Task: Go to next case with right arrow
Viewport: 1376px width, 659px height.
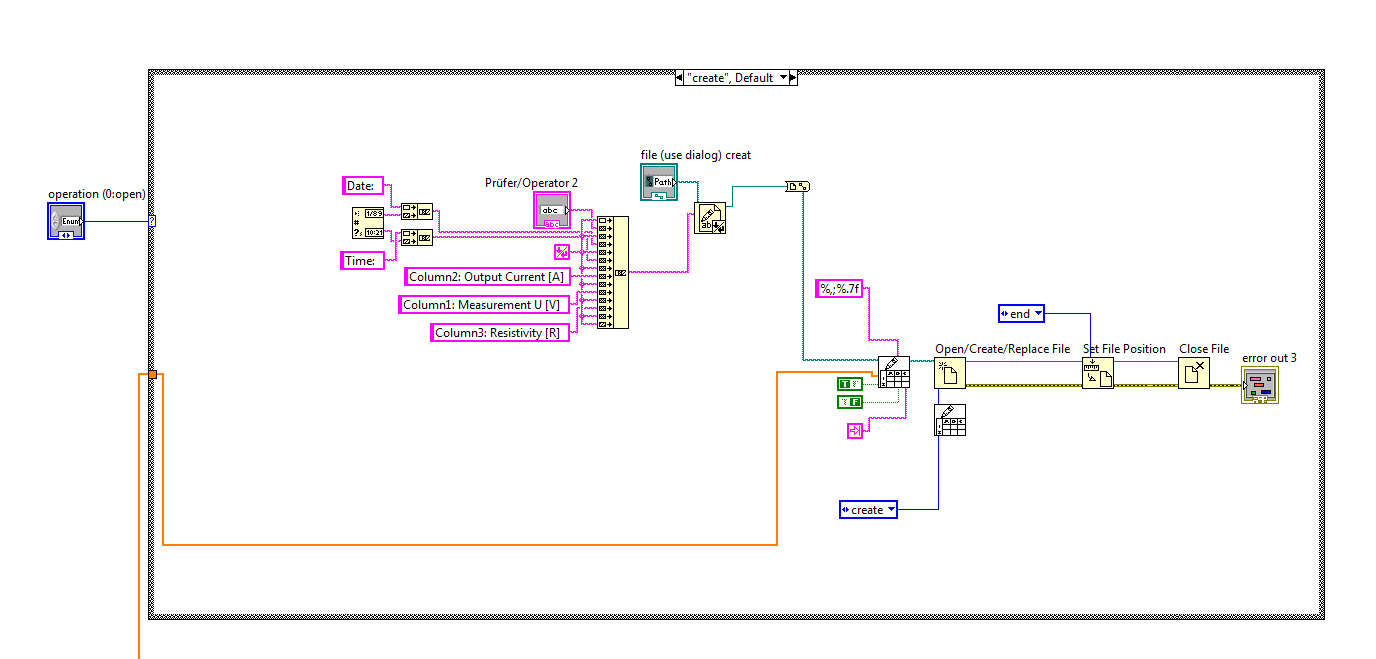Action: tap(793, 77)
